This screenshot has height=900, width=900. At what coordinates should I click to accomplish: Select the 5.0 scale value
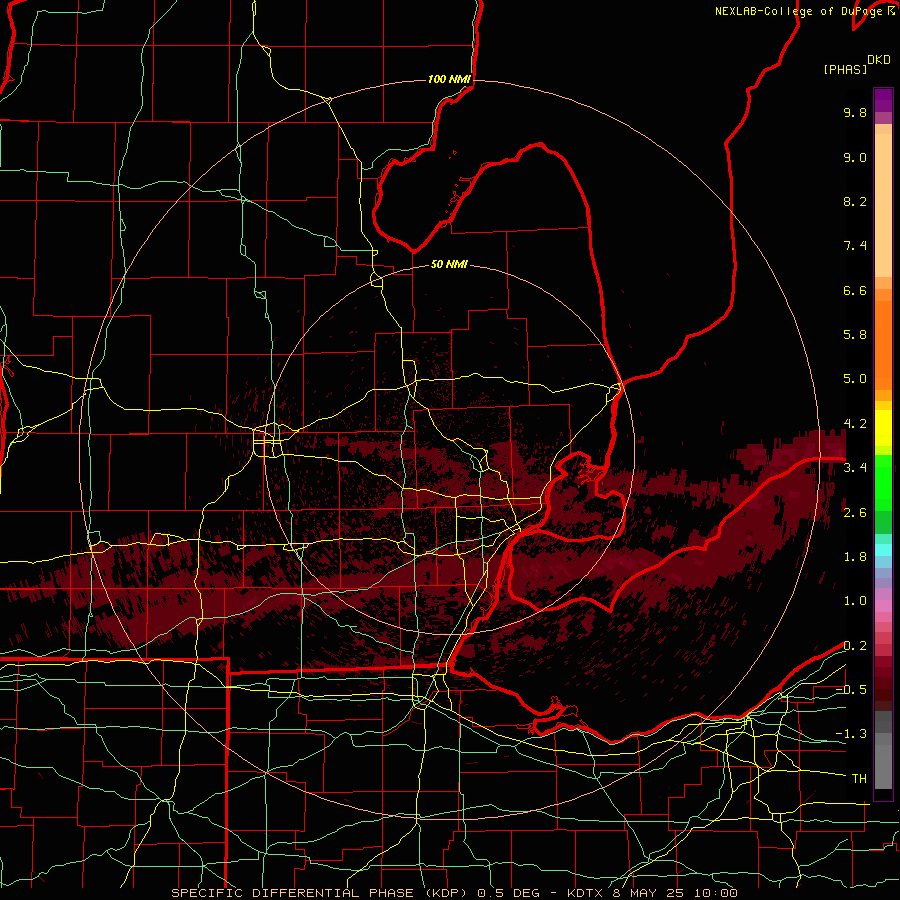click(855, 379)
